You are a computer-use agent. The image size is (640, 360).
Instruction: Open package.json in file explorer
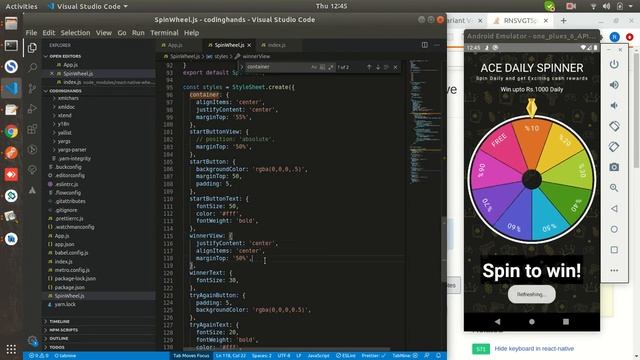coord(70,287)
